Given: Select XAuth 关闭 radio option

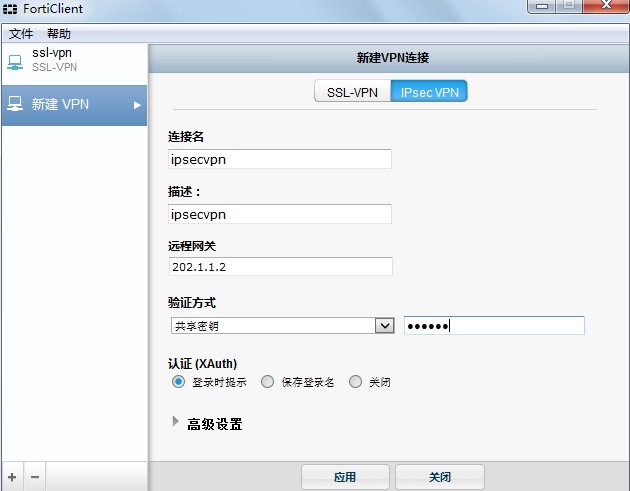Looking at the screenshot, I should click(355, 381).
